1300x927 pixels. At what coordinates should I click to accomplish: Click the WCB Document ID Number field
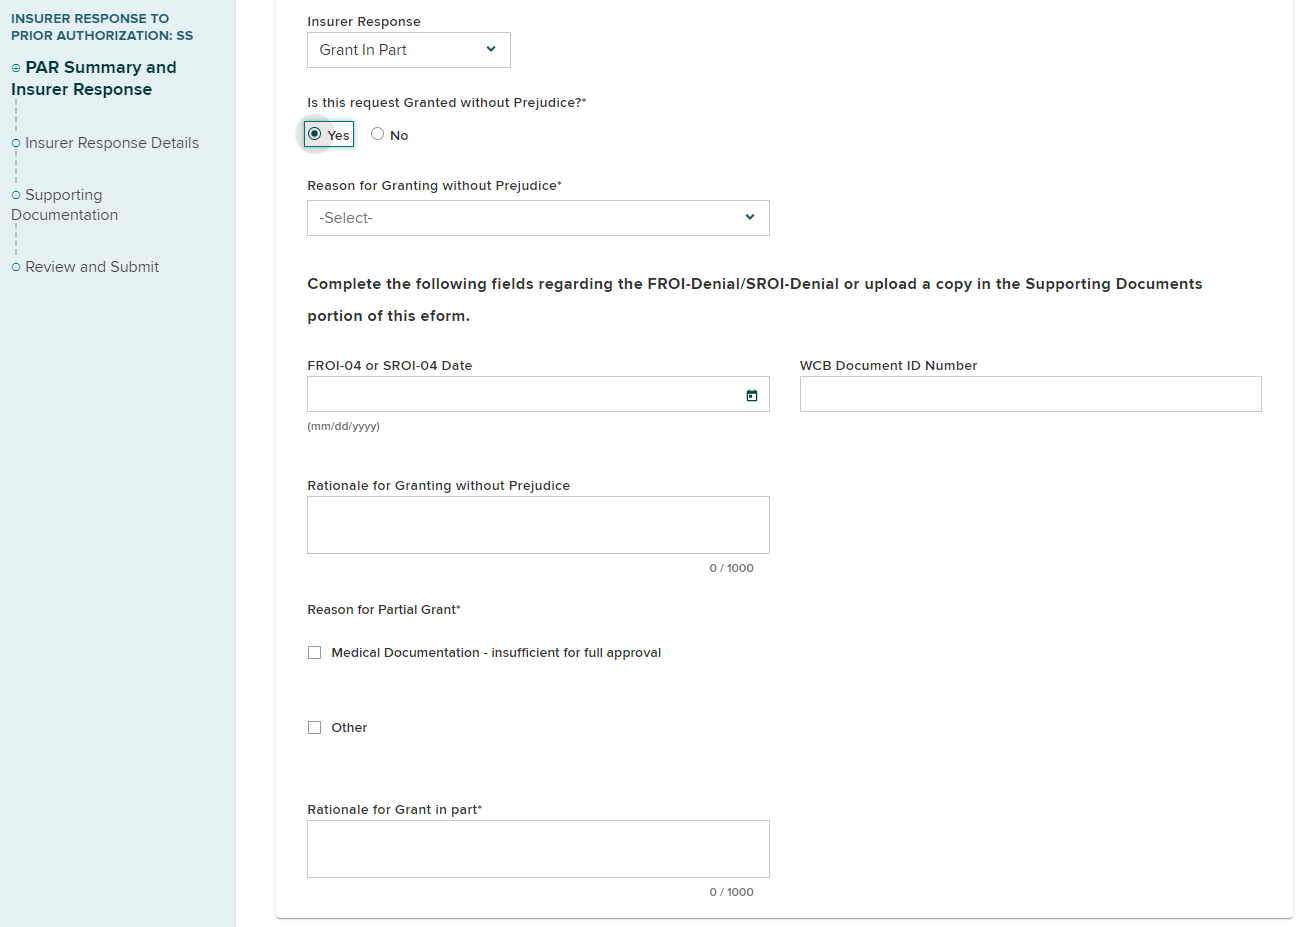[1030, 395]
